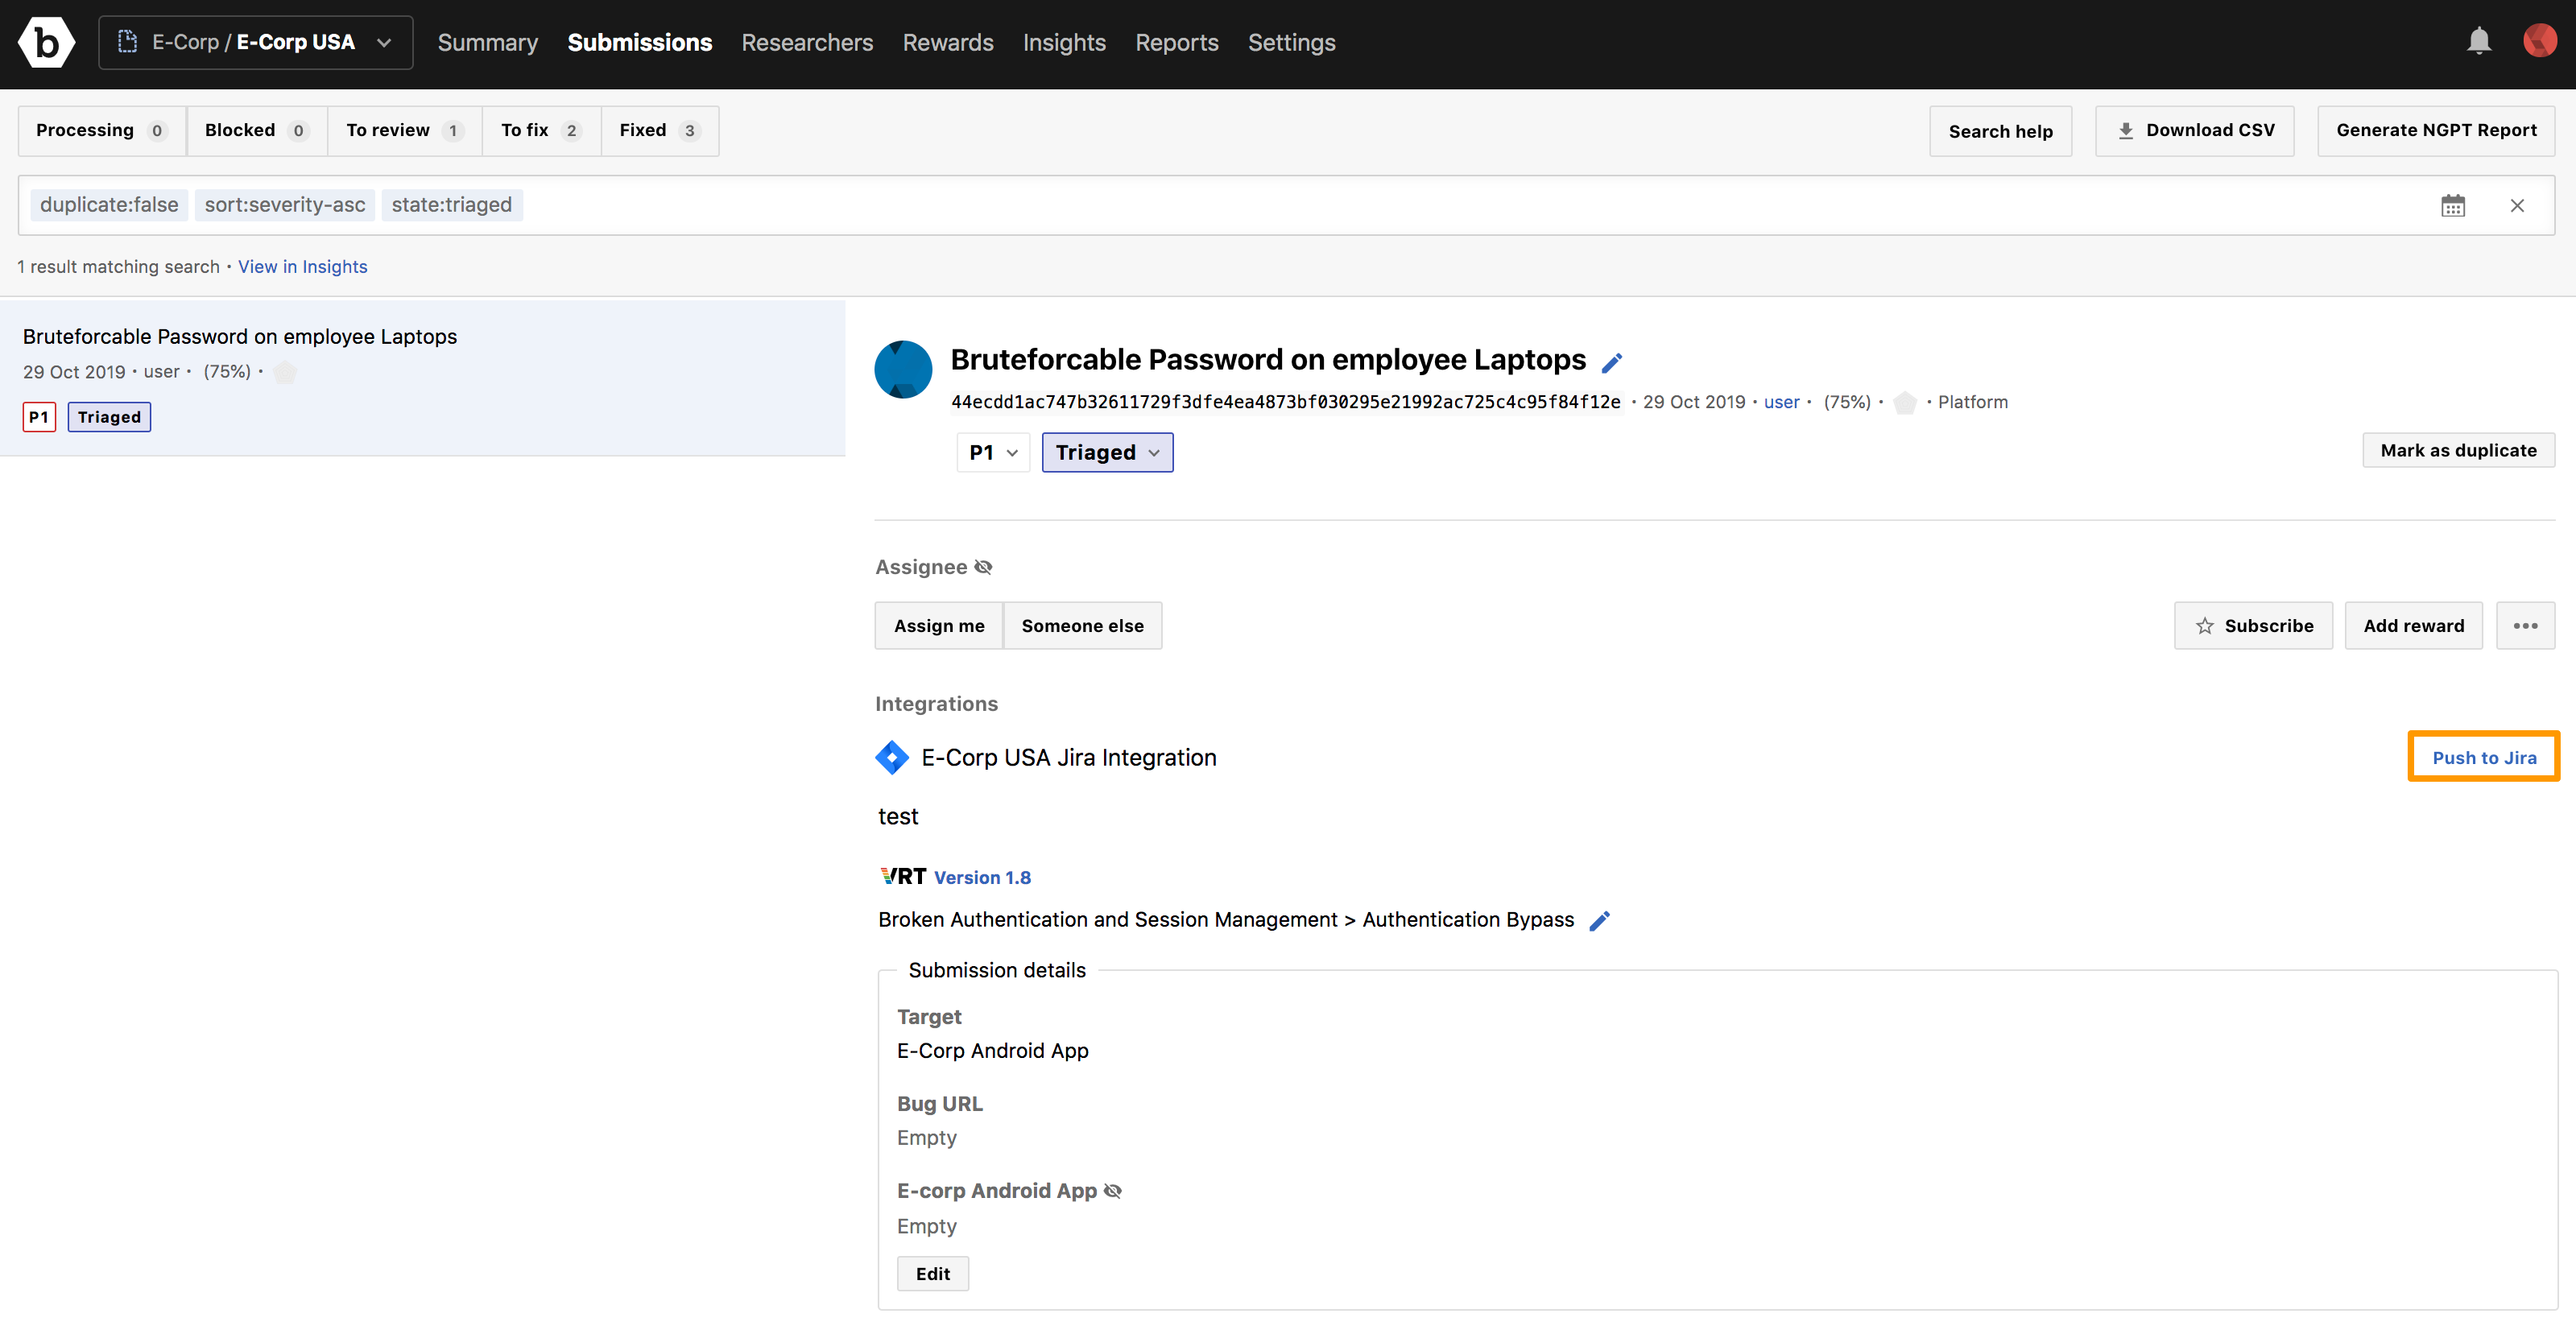The width and height of the screenshot is (2576, 1326).
Task: Edit the submission title with pencil icon
Action: point(1612,362)
